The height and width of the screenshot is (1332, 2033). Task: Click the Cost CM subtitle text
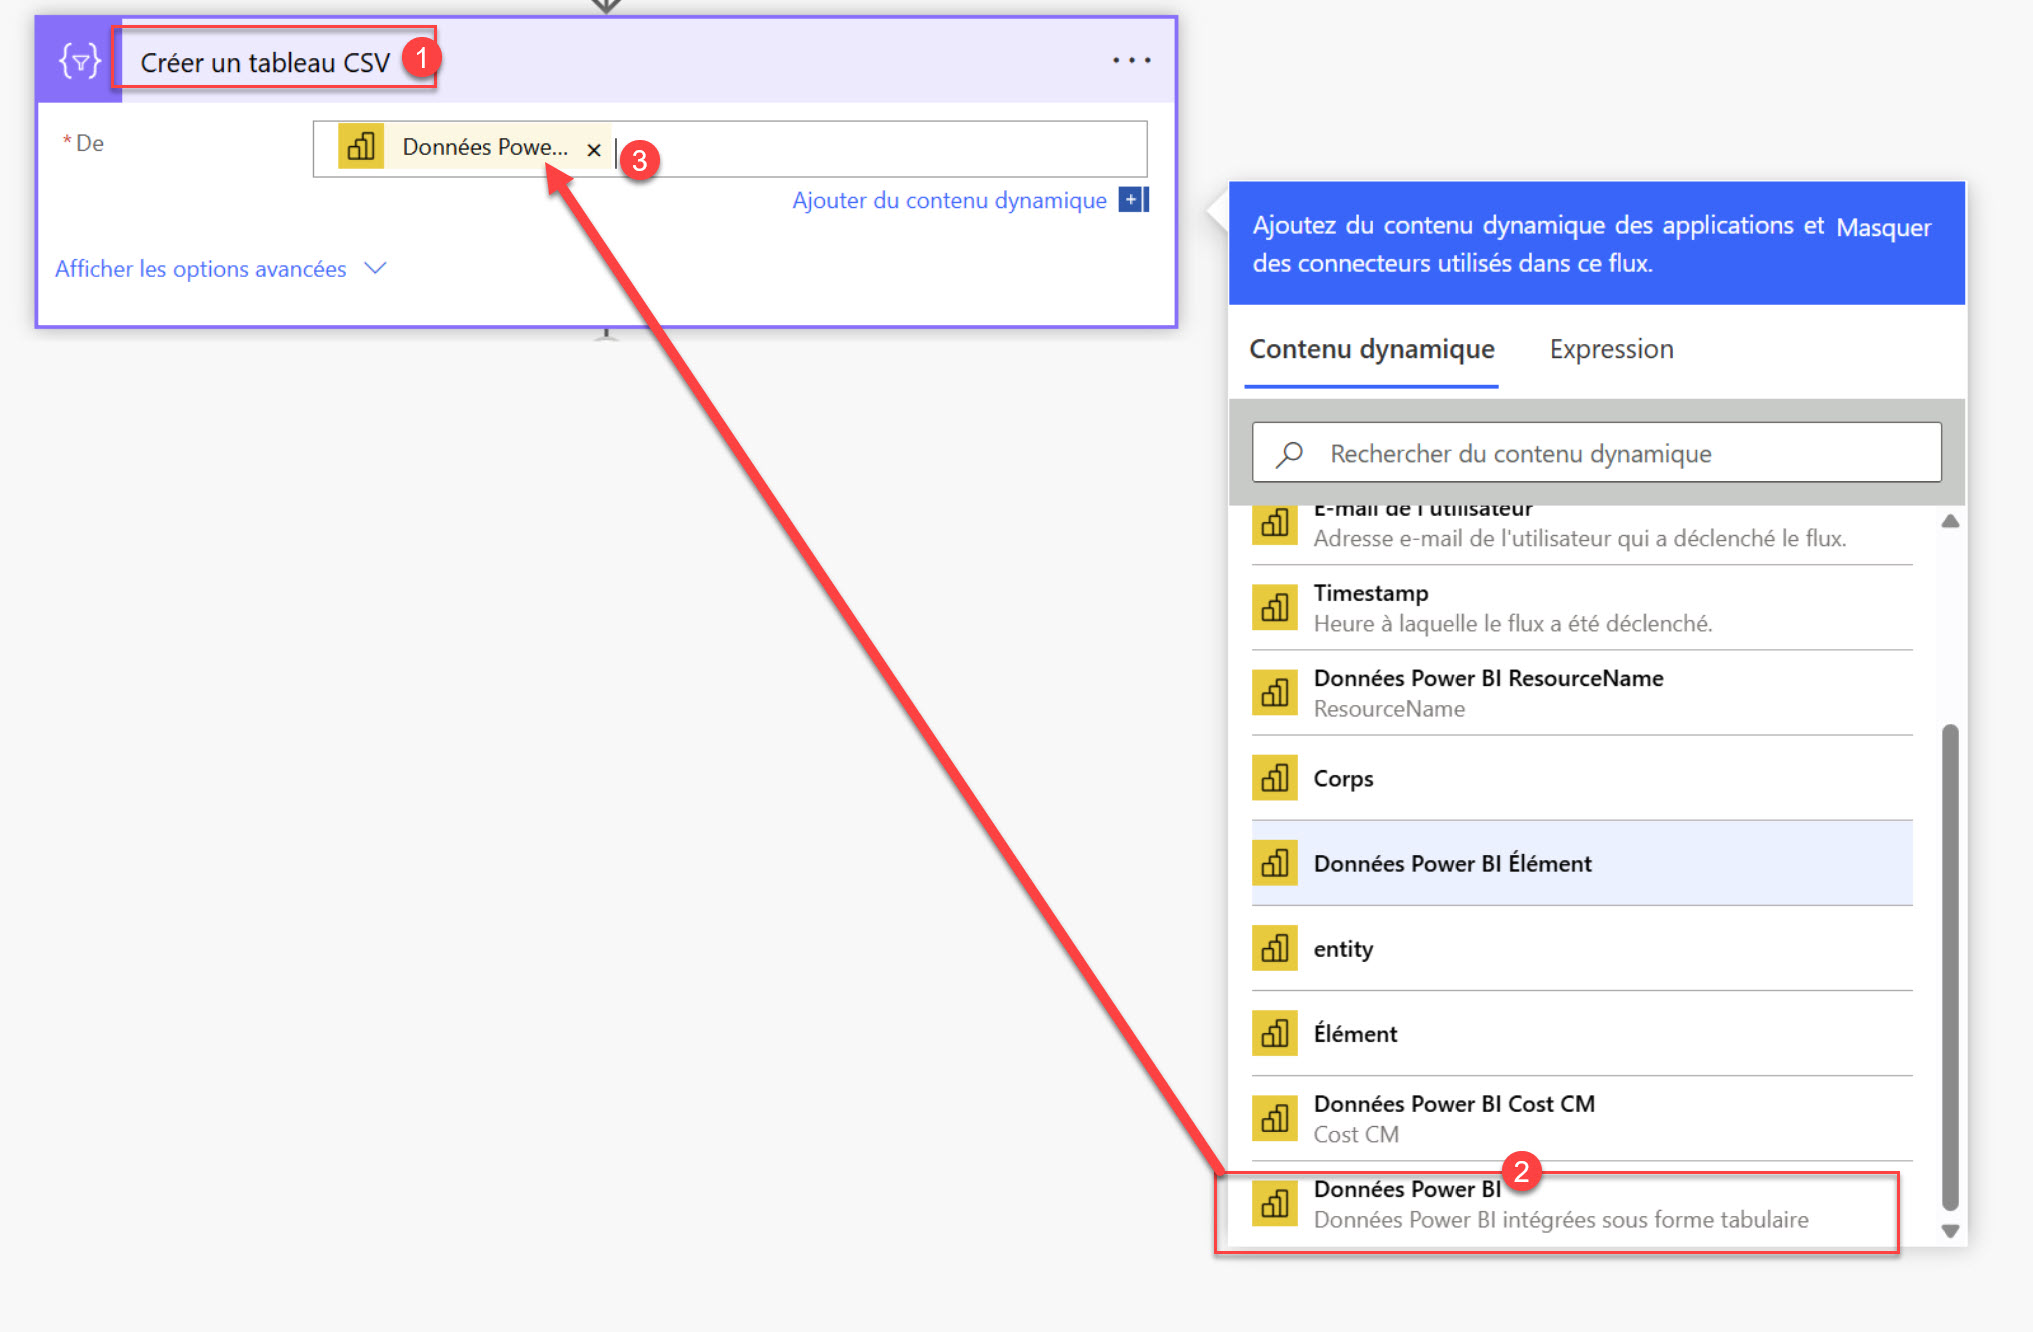(x=1356, y=1134)
